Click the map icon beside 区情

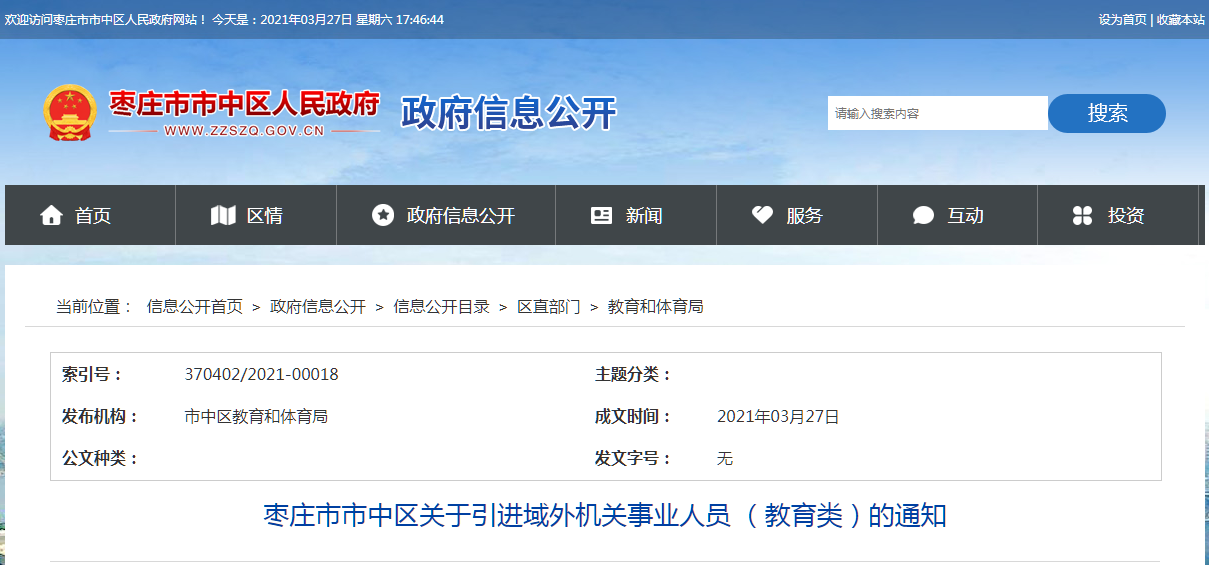[223, 215]
